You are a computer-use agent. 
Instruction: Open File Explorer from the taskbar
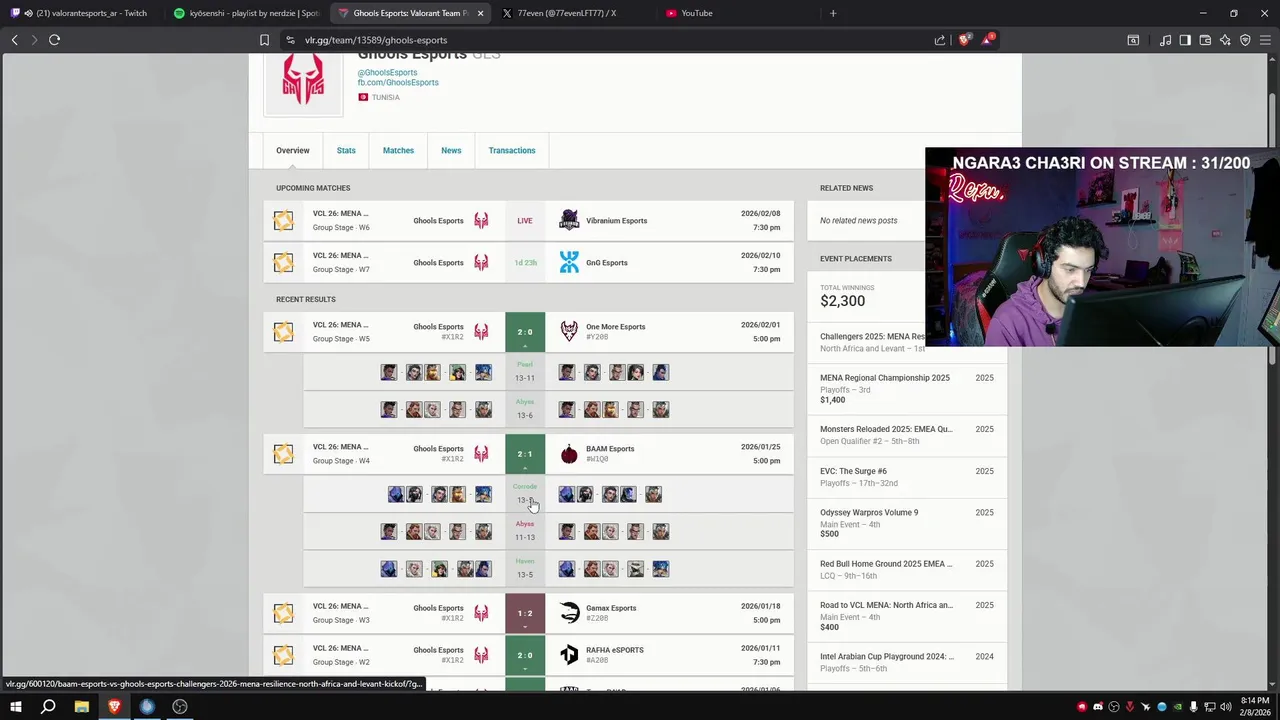[x=81, y=707]
